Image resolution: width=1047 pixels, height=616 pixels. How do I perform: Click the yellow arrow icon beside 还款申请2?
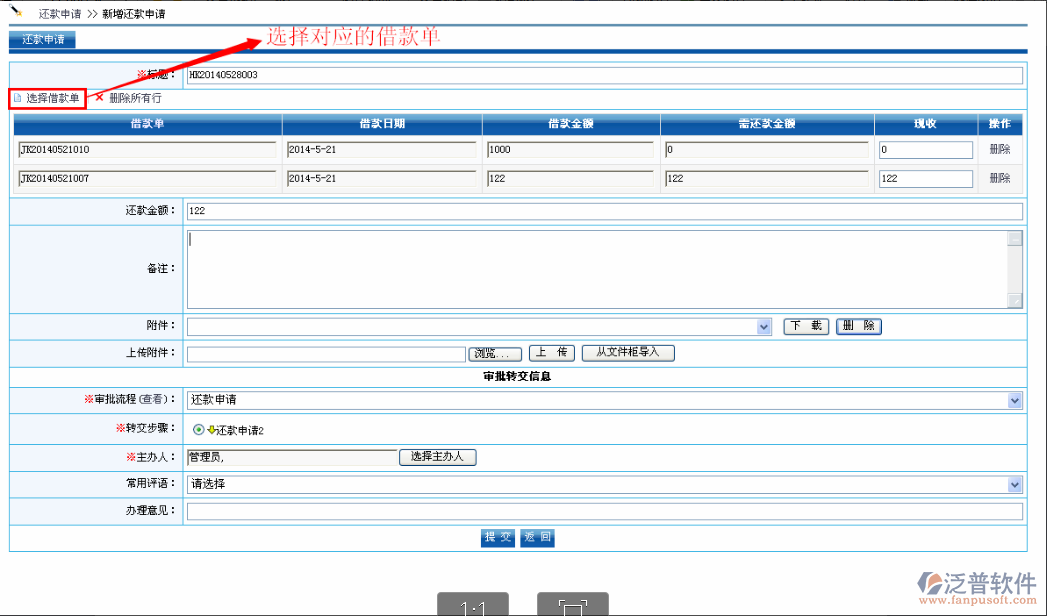pos(212,429)
